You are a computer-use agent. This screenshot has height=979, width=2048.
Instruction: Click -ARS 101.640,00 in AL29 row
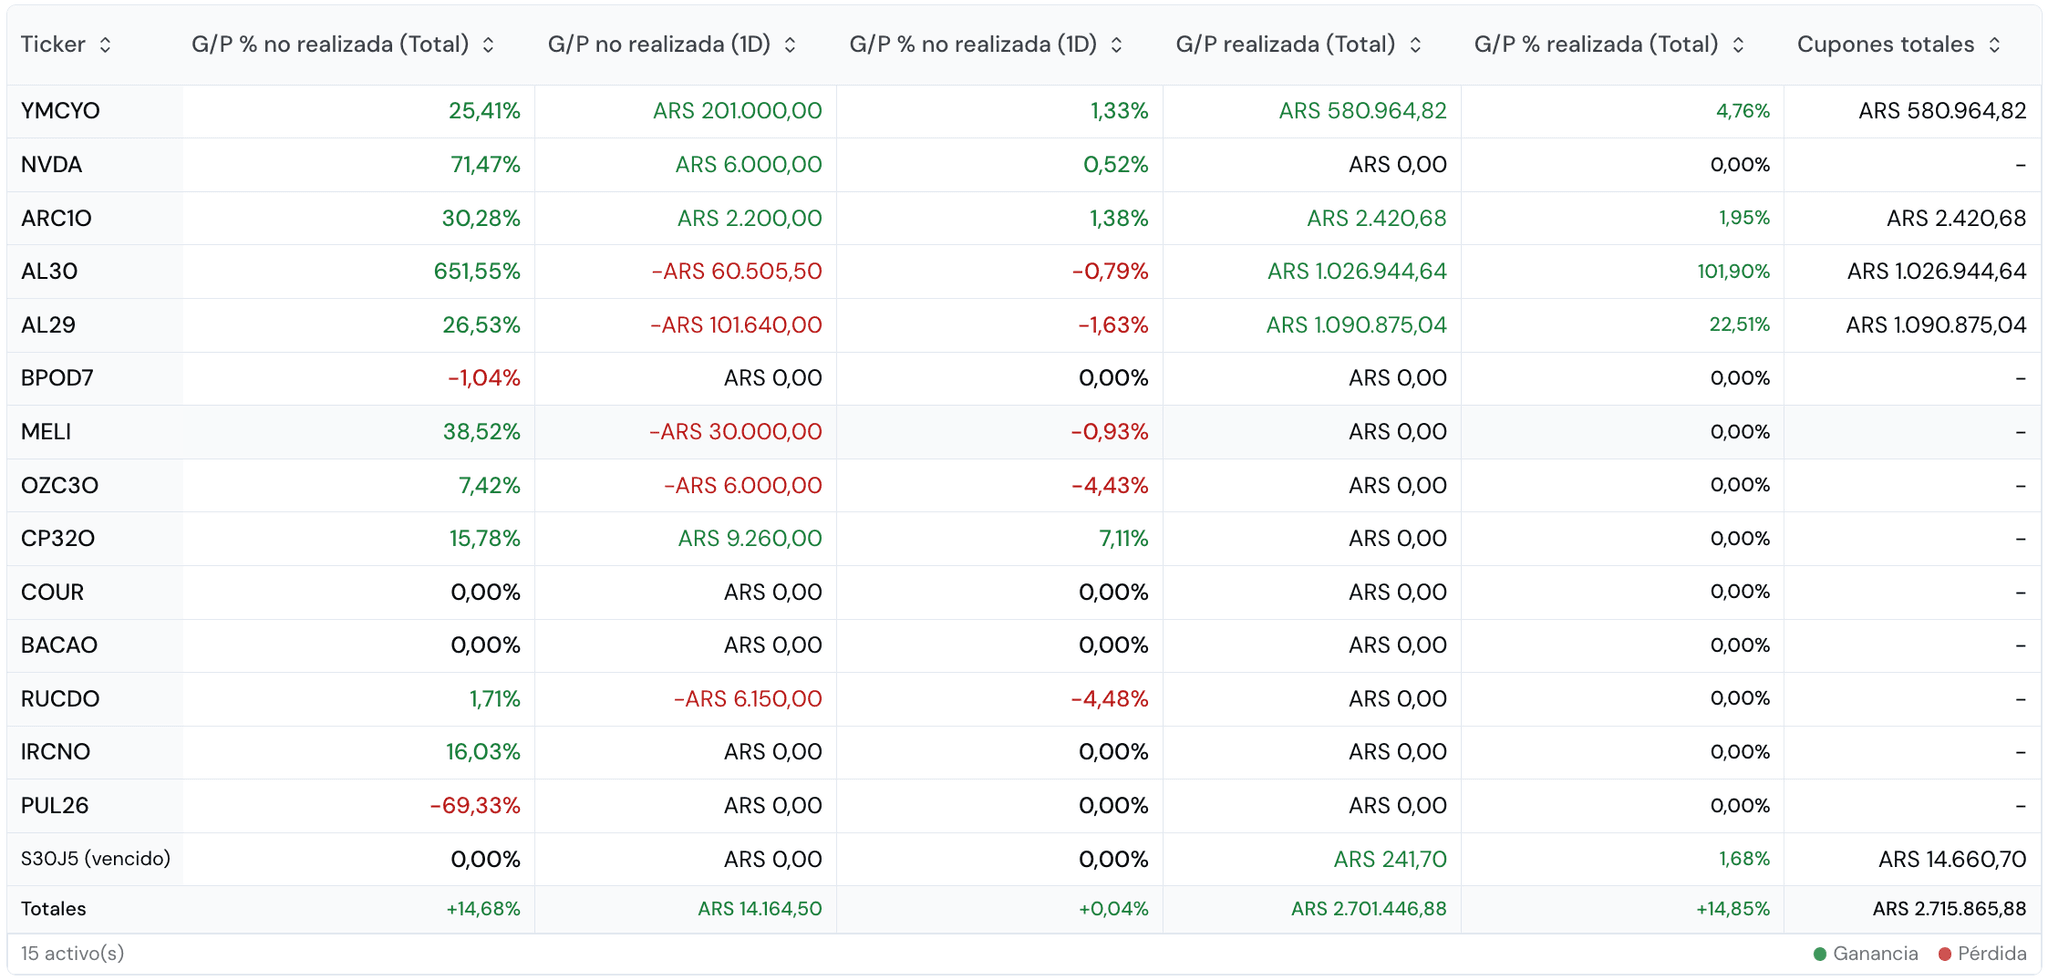[736, 325]
